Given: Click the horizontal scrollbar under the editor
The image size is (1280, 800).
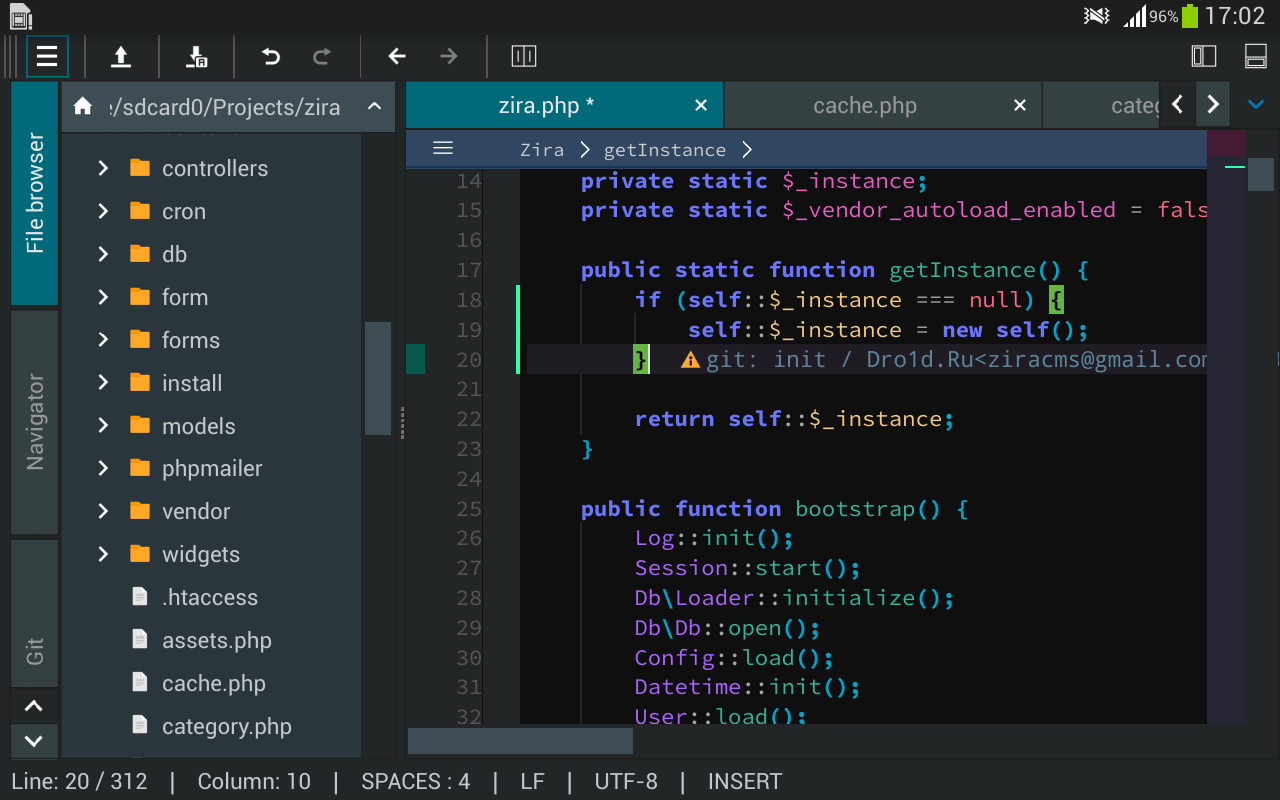Looking at the screenshot, I should point(520,741).
